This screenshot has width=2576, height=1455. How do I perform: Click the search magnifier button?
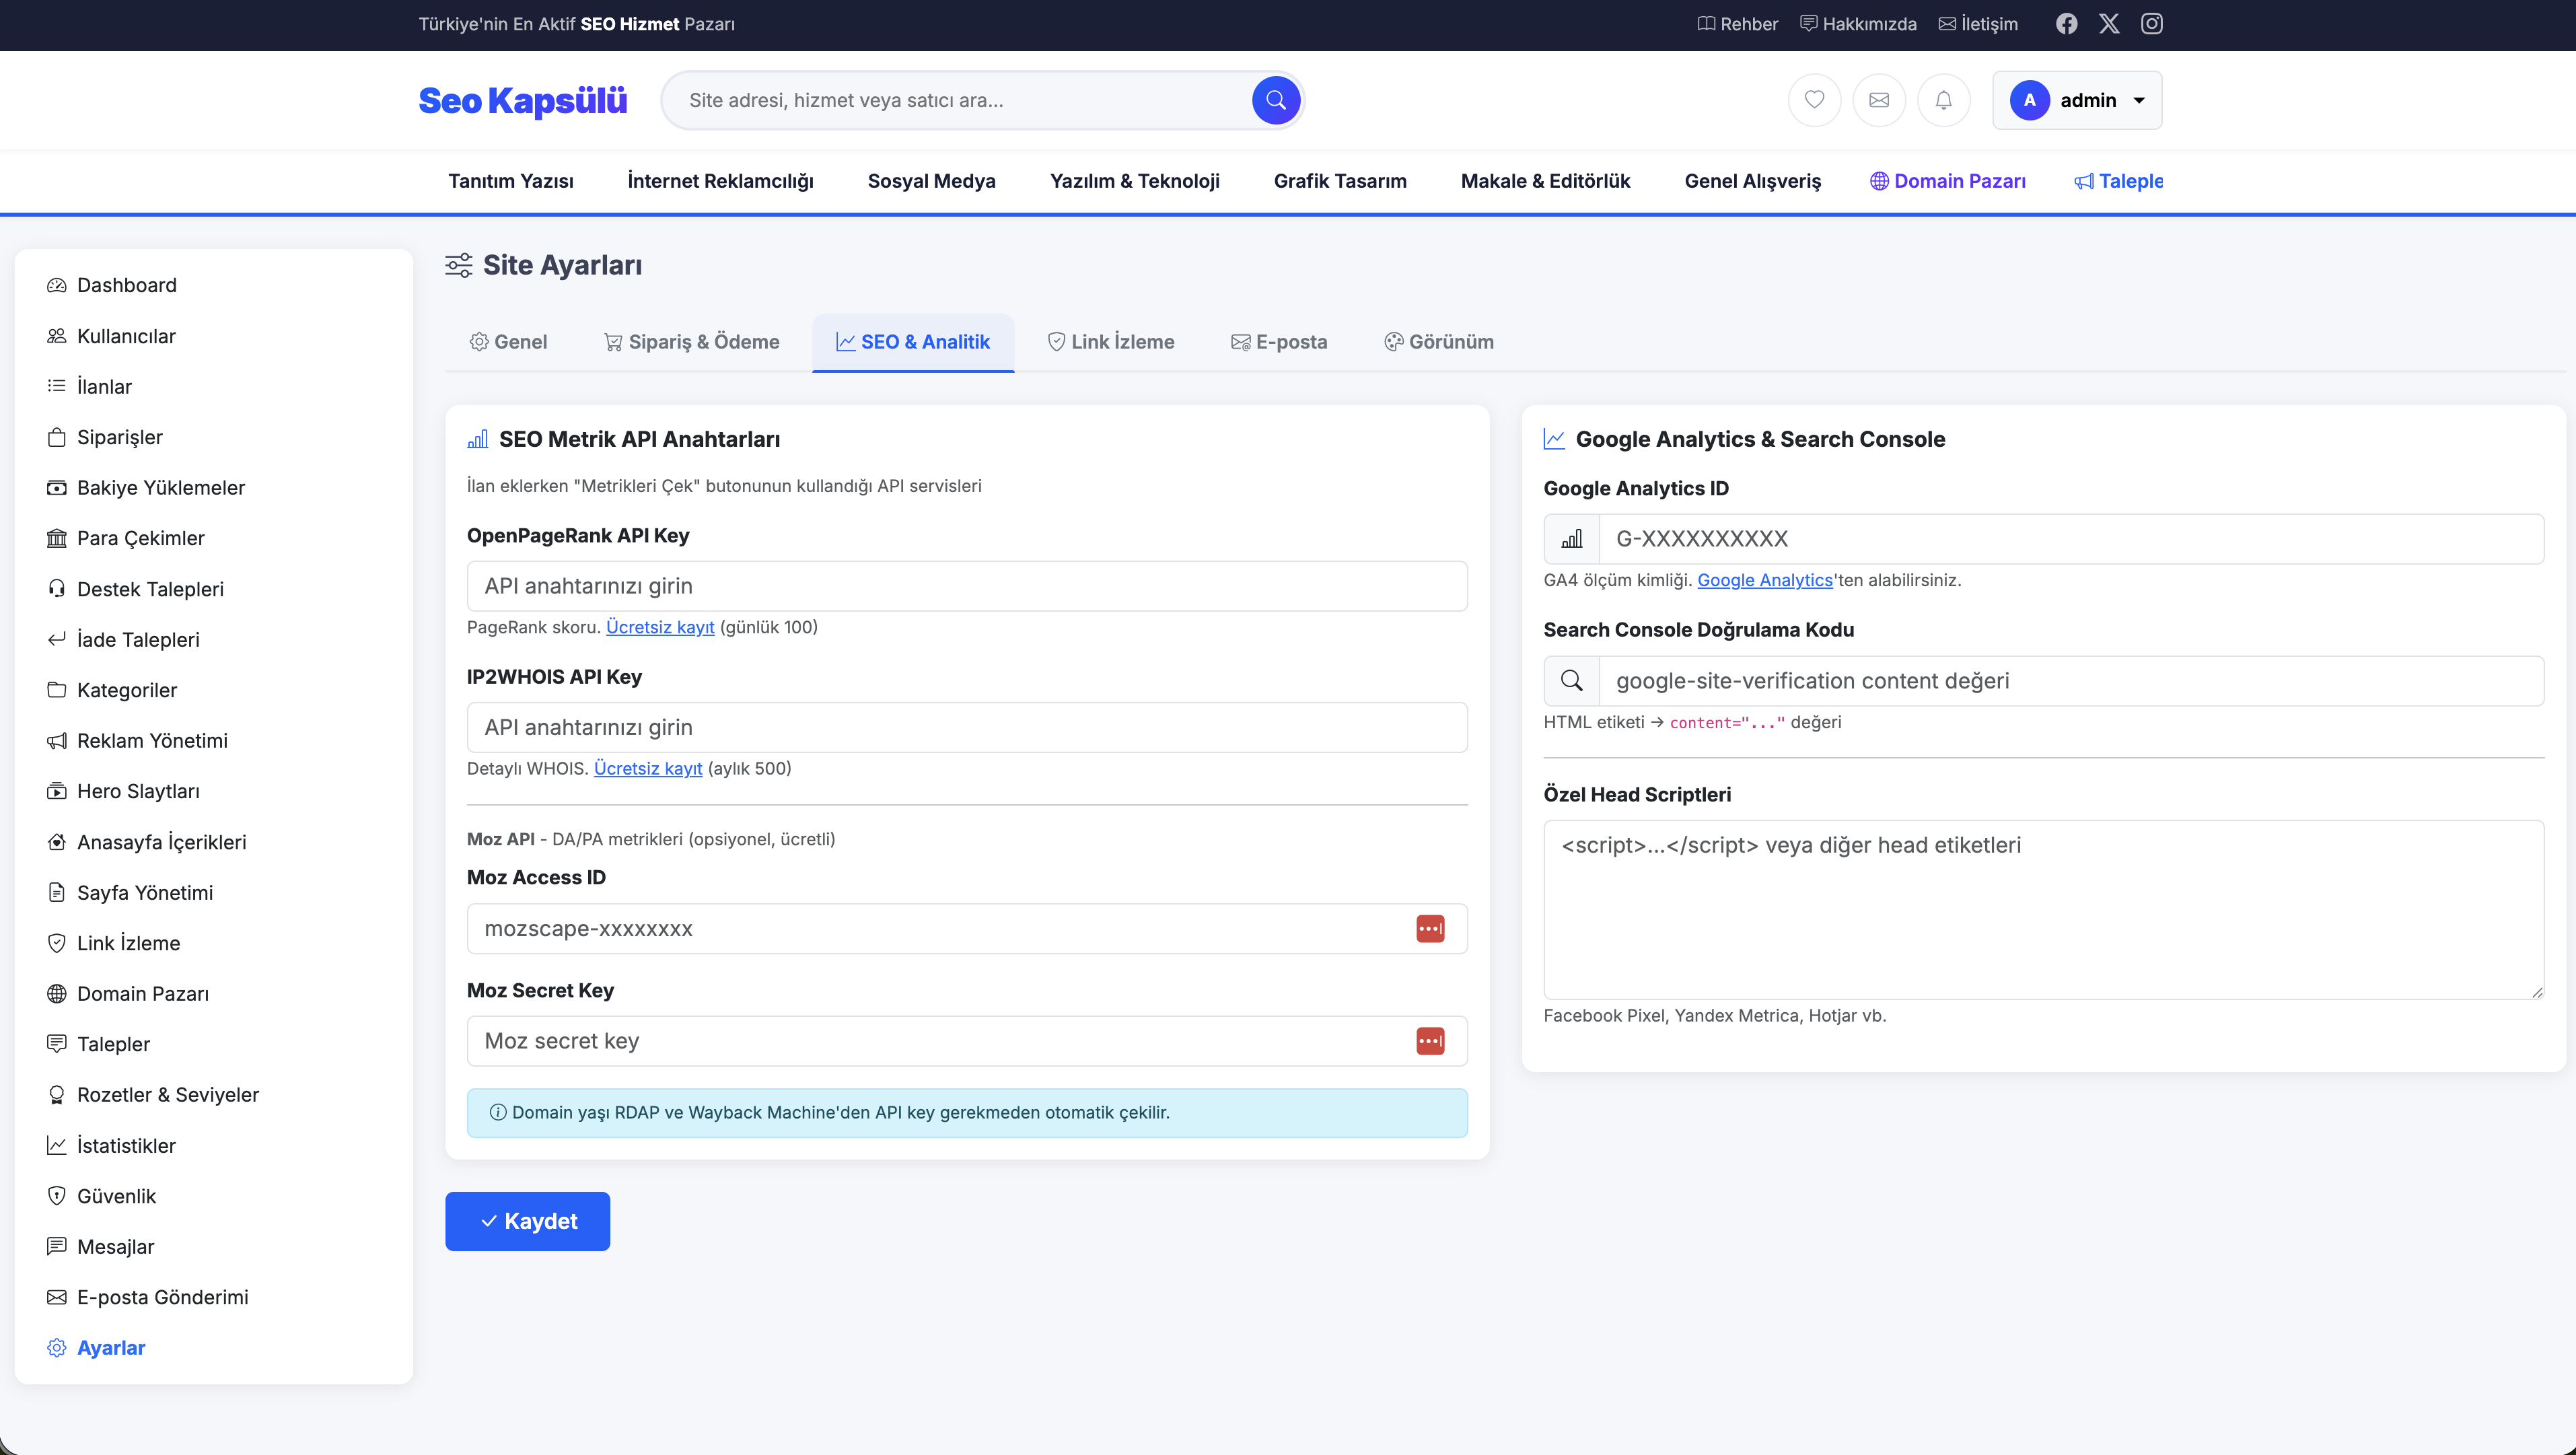[1276, 100]
